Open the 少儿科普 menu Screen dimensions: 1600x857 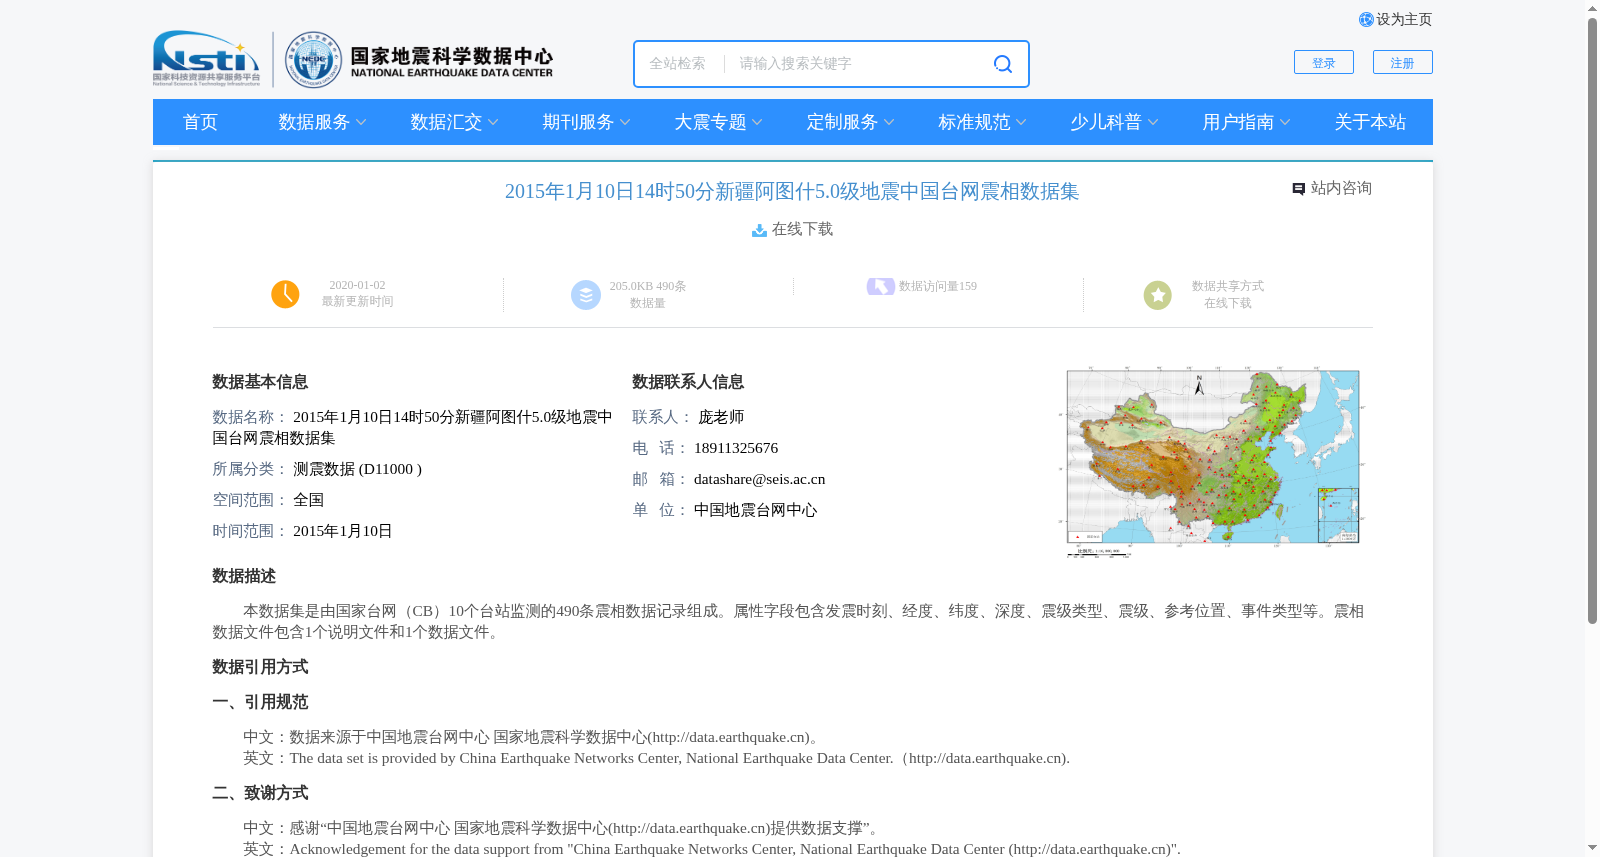point(1106,122)
